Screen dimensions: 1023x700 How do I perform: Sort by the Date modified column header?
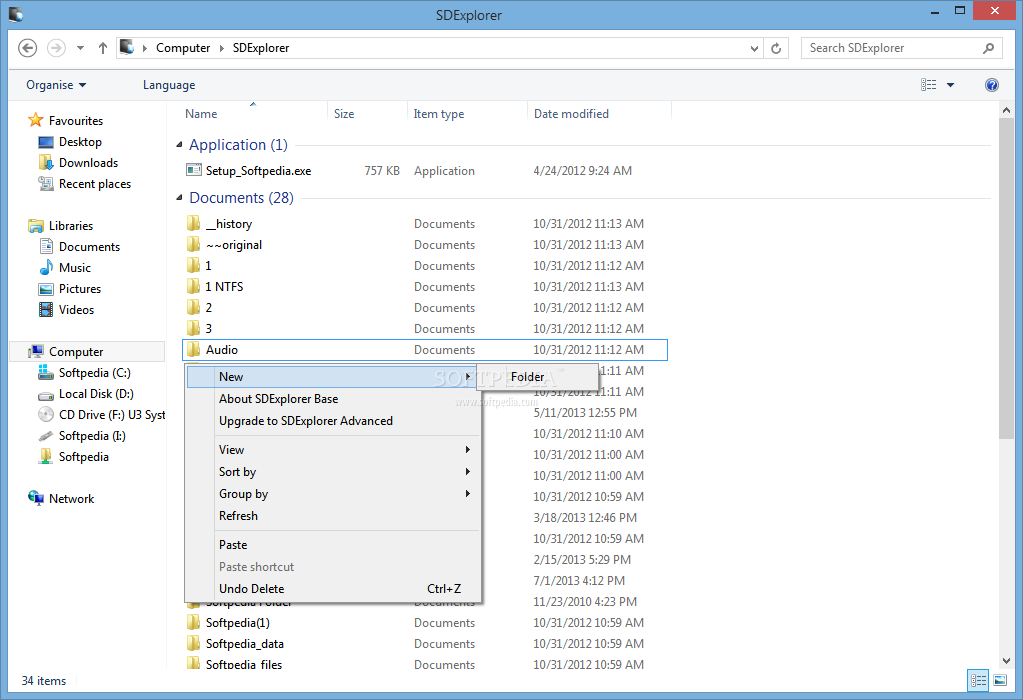(x=571, y=114)
